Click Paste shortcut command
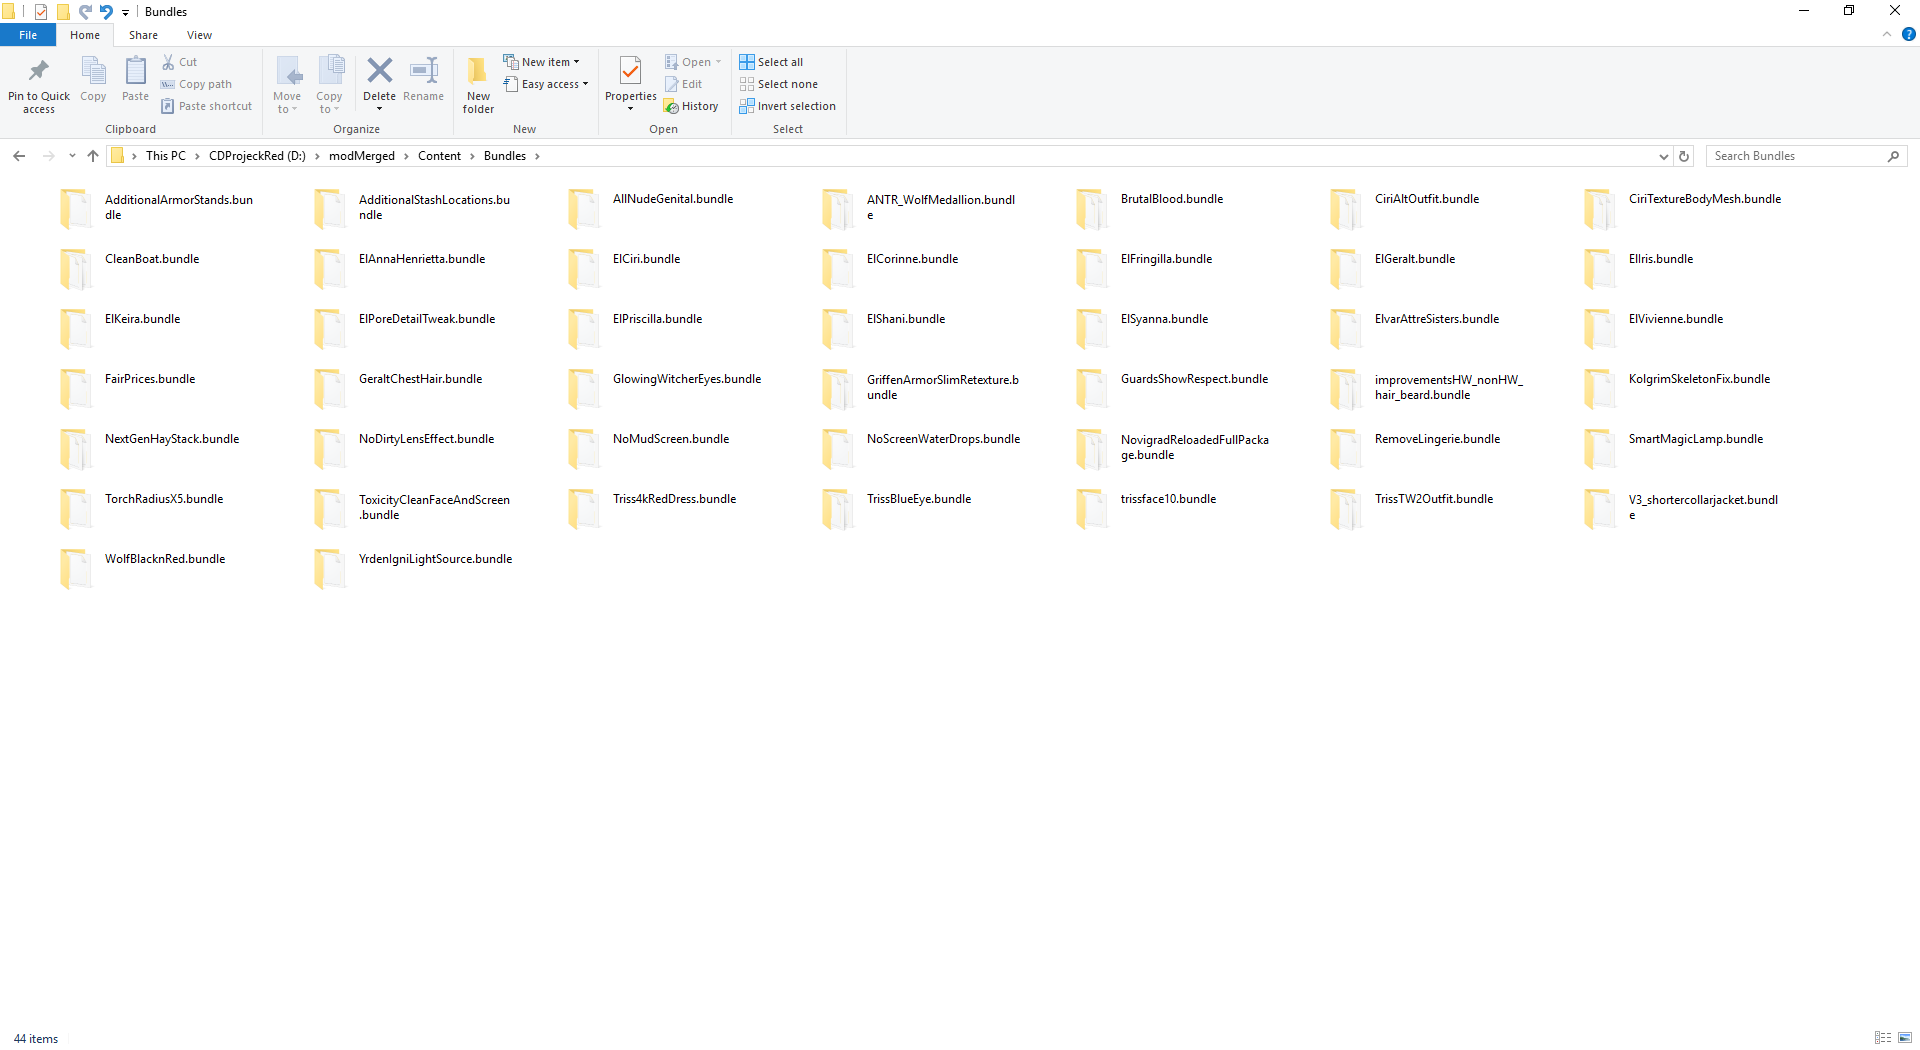Image resolution: width=1920 pixels, height=1050 pixels. coord(207,106)
